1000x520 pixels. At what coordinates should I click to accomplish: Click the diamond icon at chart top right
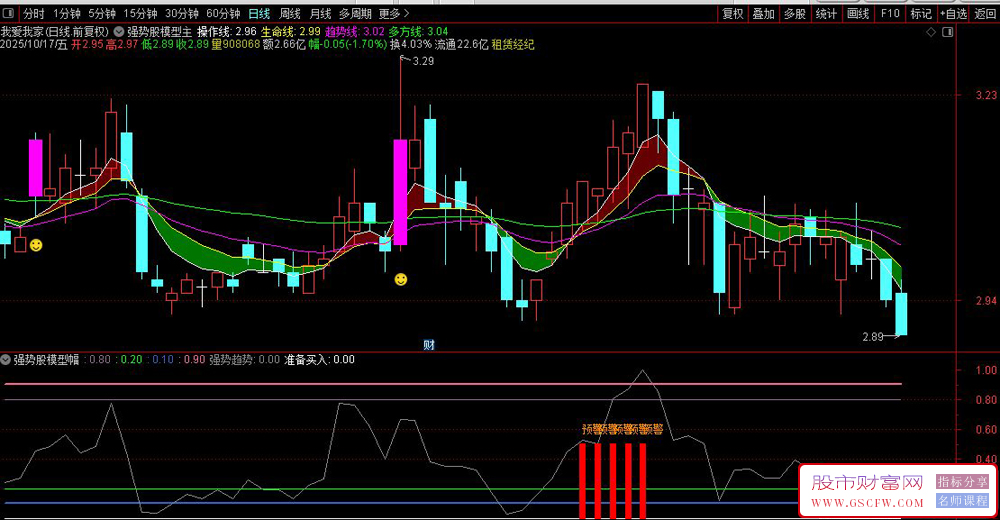[x=932, y=32]
